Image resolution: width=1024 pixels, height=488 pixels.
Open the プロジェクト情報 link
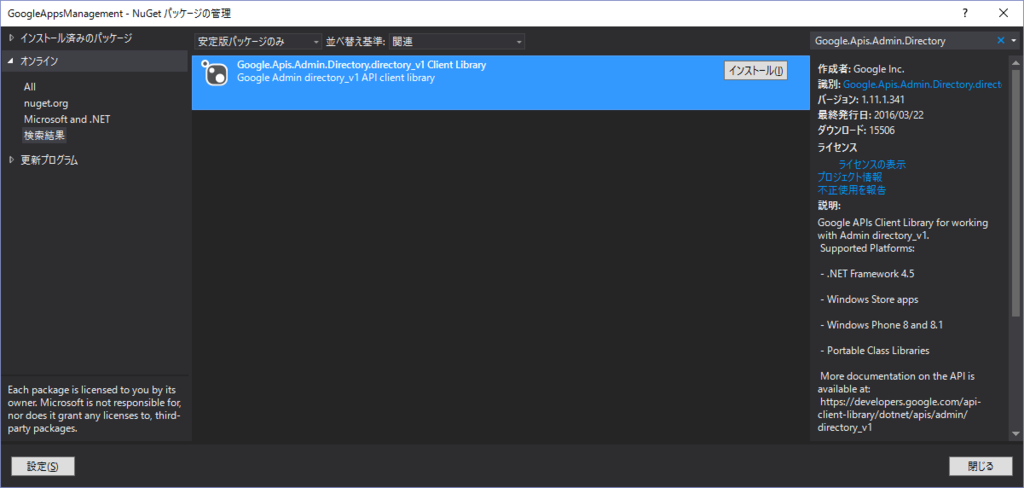point(850,177)
